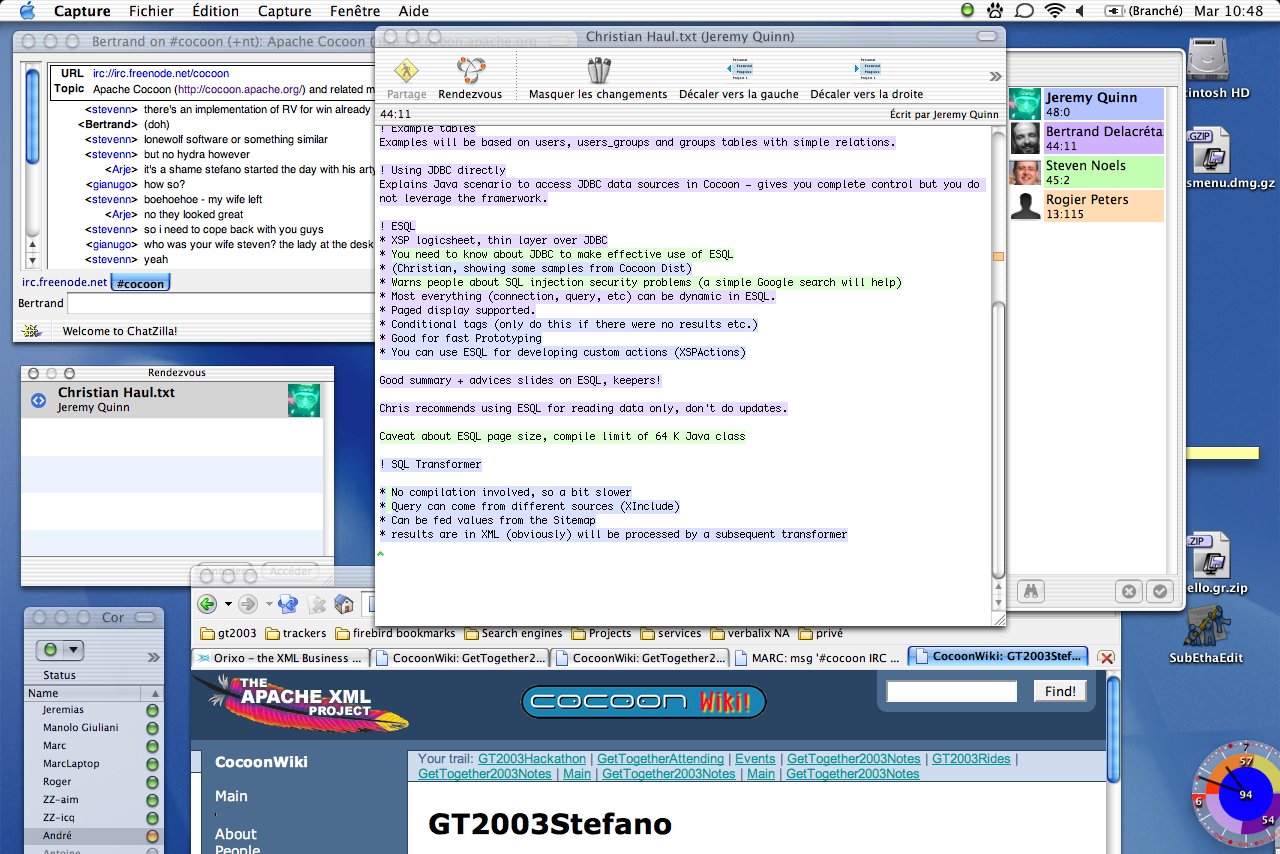Viewport: 1280px width, 854px height.
Task: Select Bertrand Delacrétaz in participants list
Action: coord(1087,138)
